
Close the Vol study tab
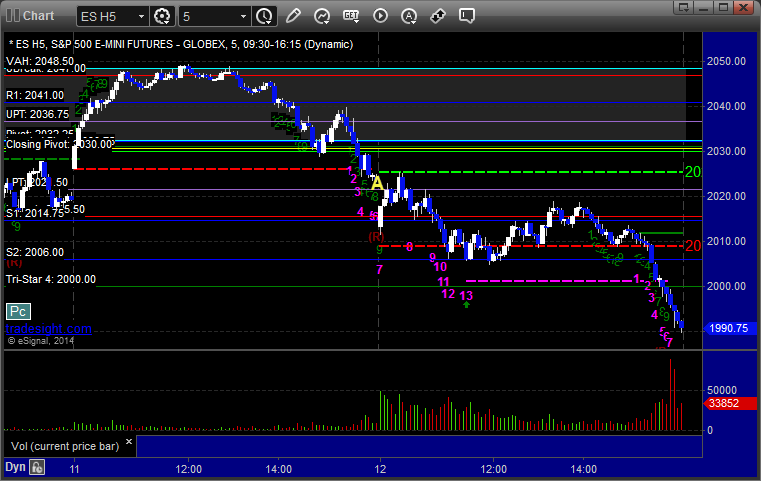pos(129,442)
